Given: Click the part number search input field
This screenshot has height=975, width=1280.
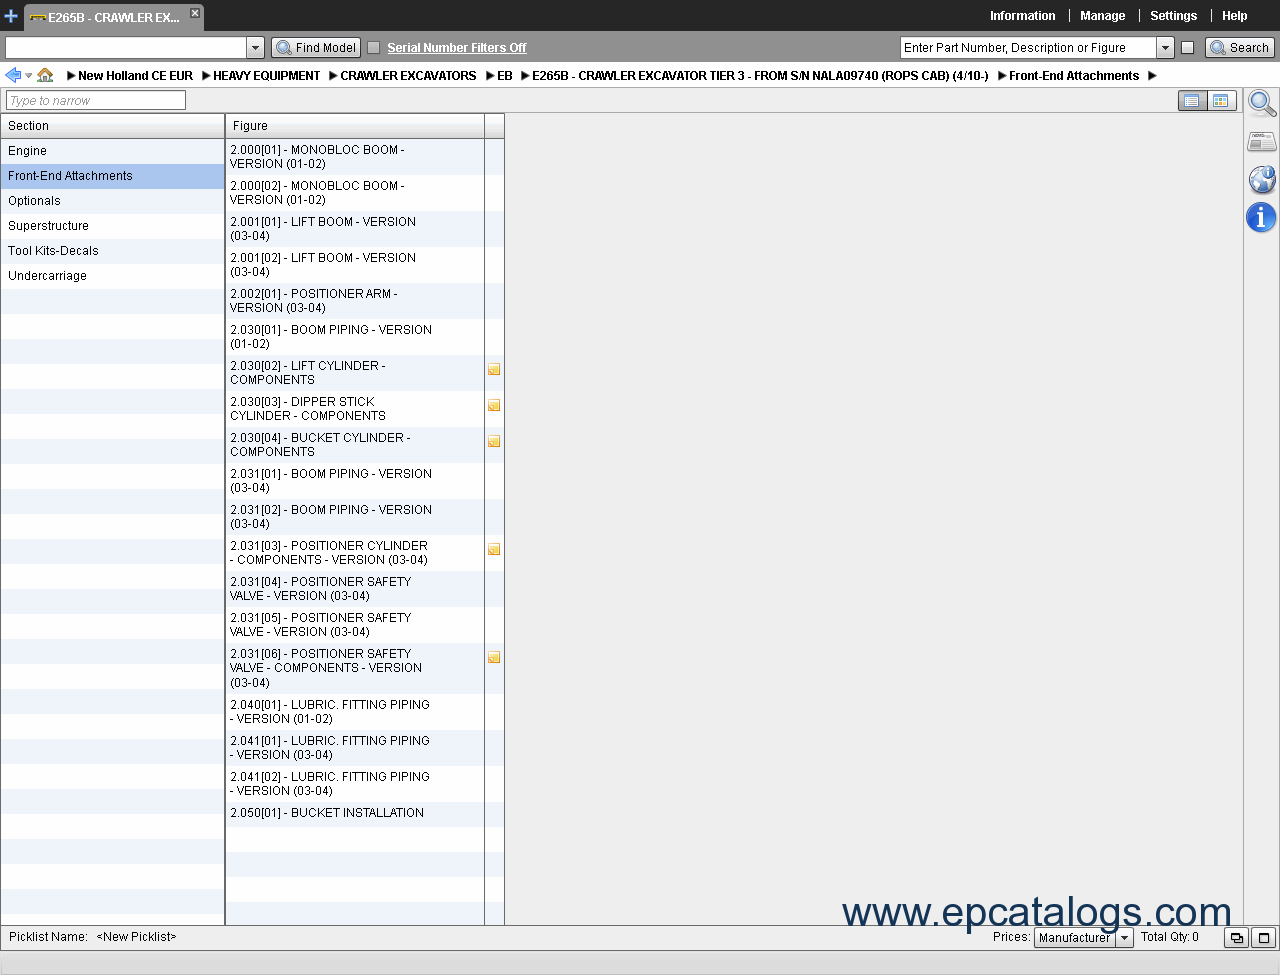Looking at the screenshot, I should (x=1028, y=48).
